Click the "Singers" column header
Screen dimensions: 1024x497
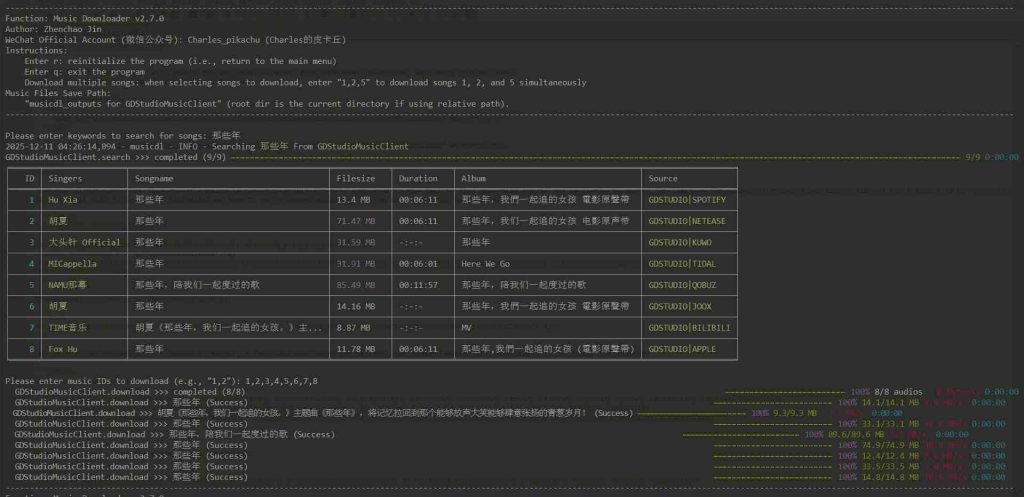tap(65, 178)
